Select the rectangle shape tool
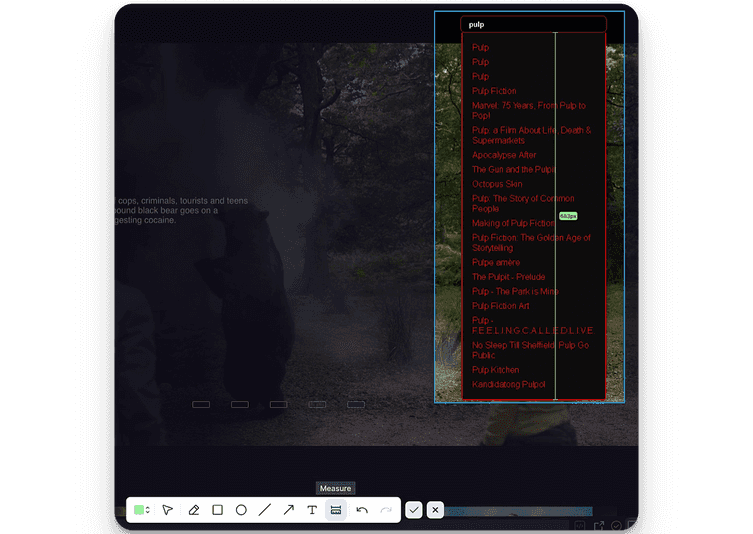Image resolution: width=753 pixels, height=534 pixels. pos(218,510)
